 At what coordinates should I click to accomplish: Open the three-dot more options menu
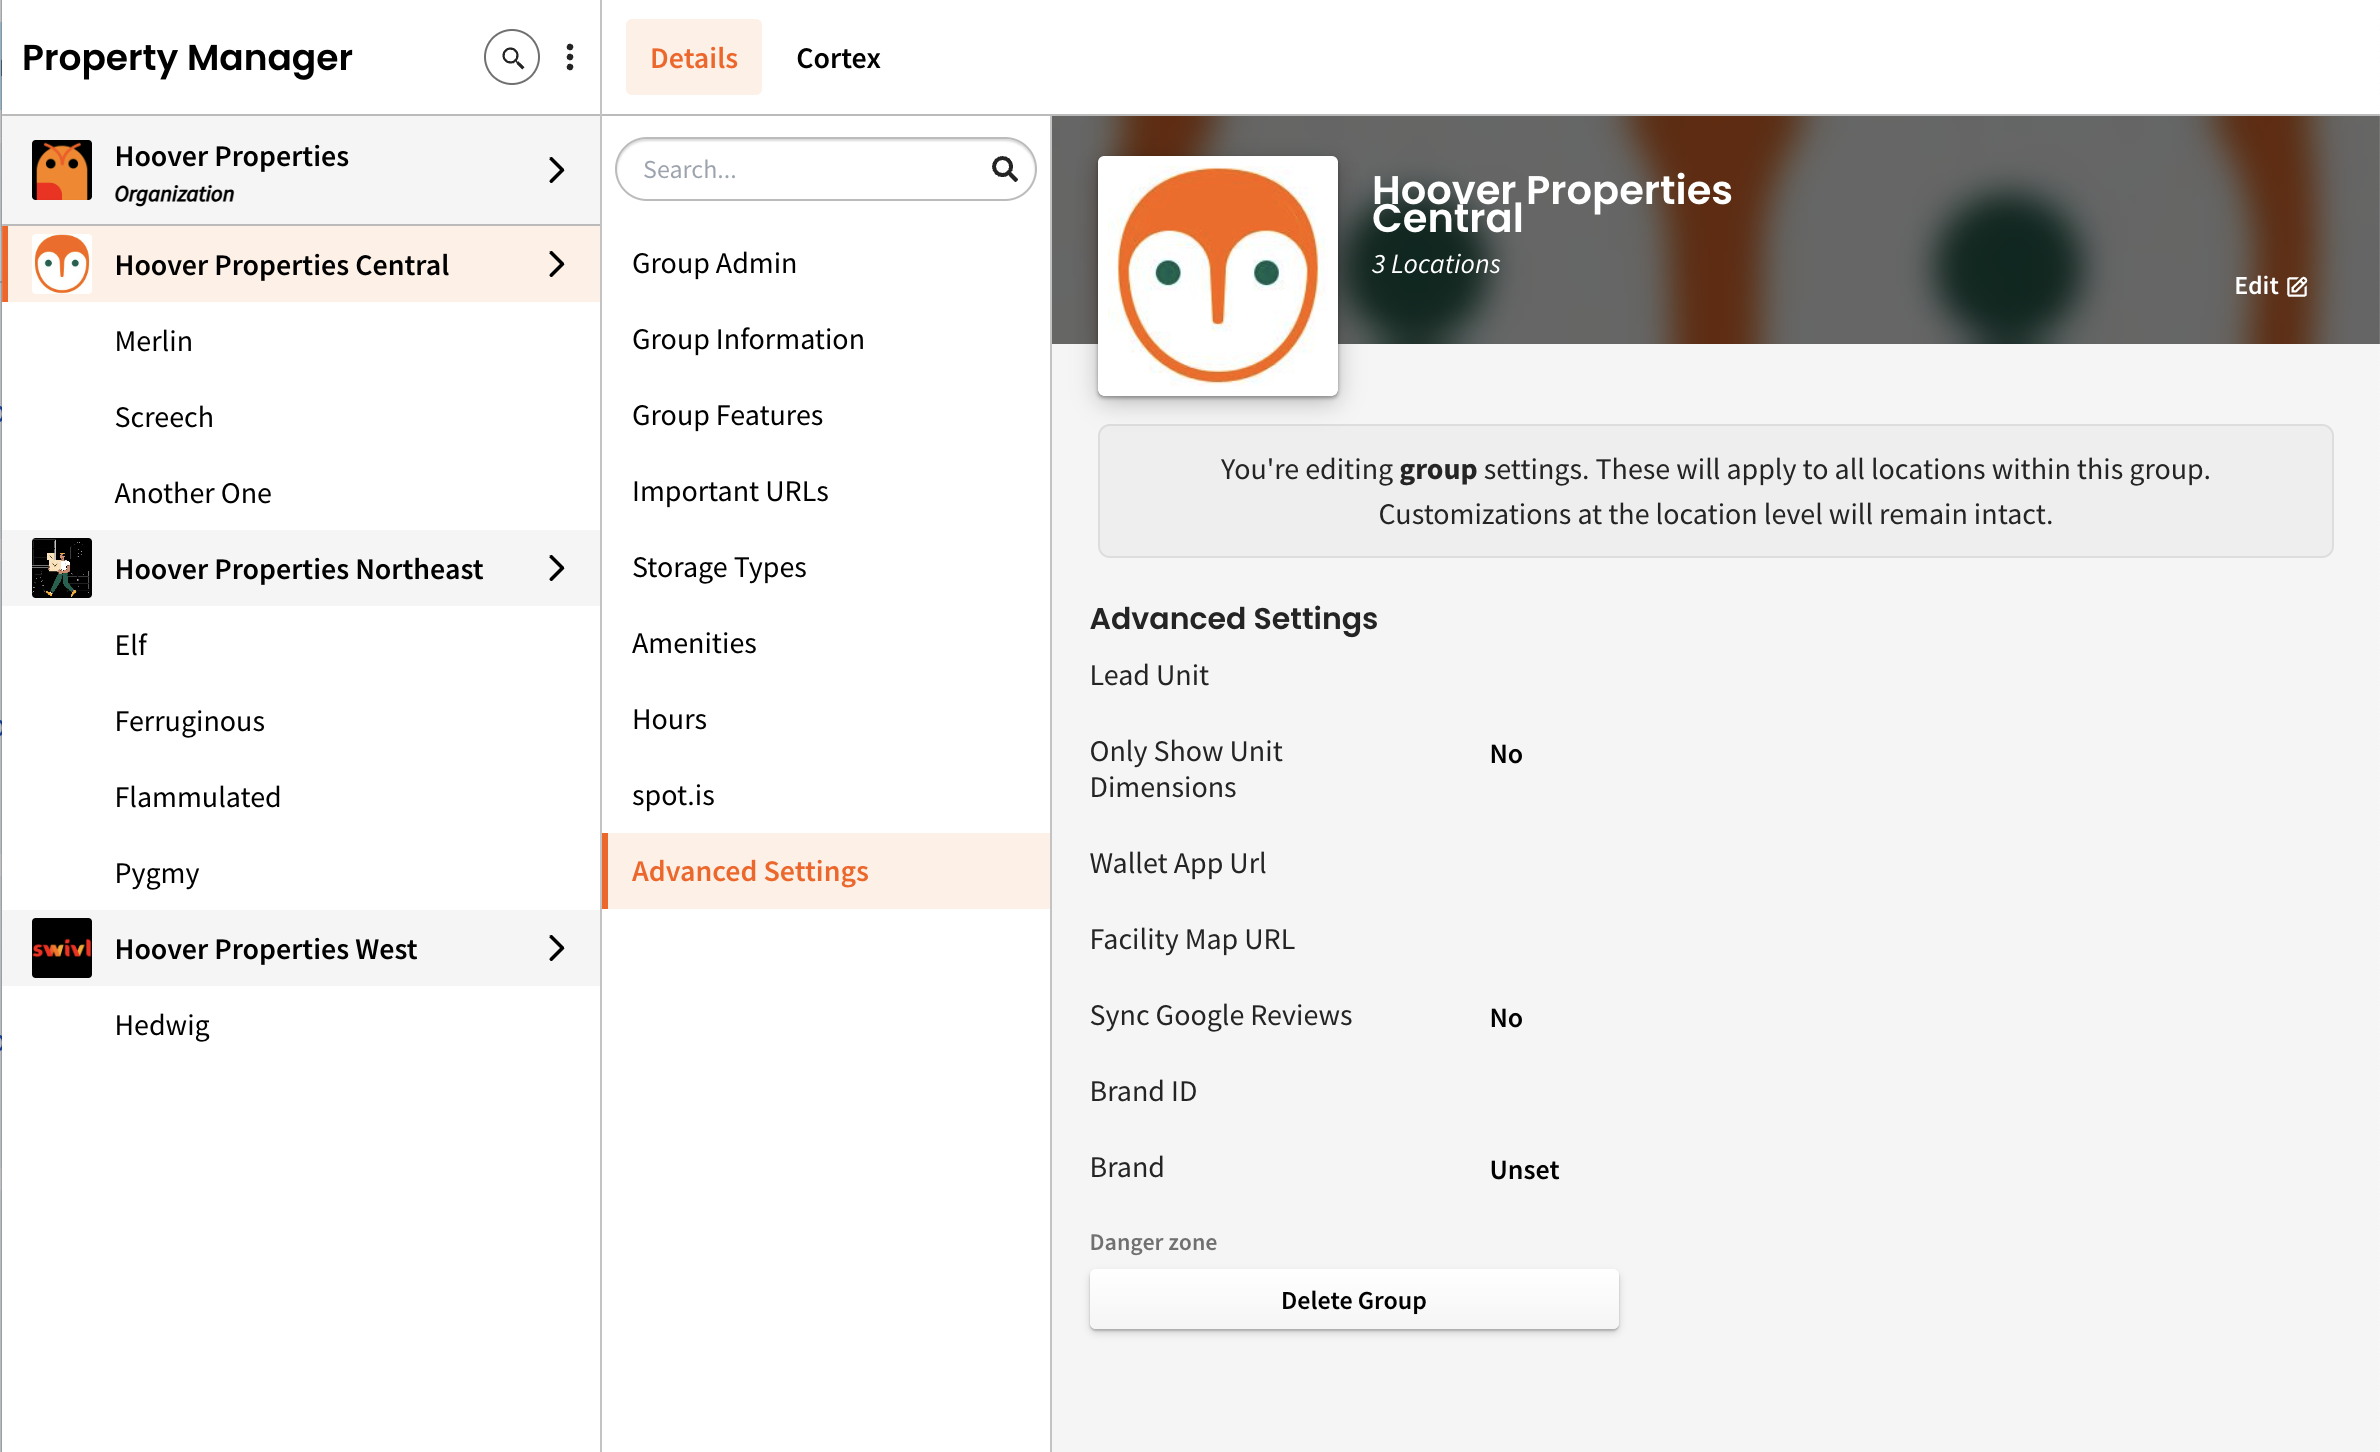[570, 58]
